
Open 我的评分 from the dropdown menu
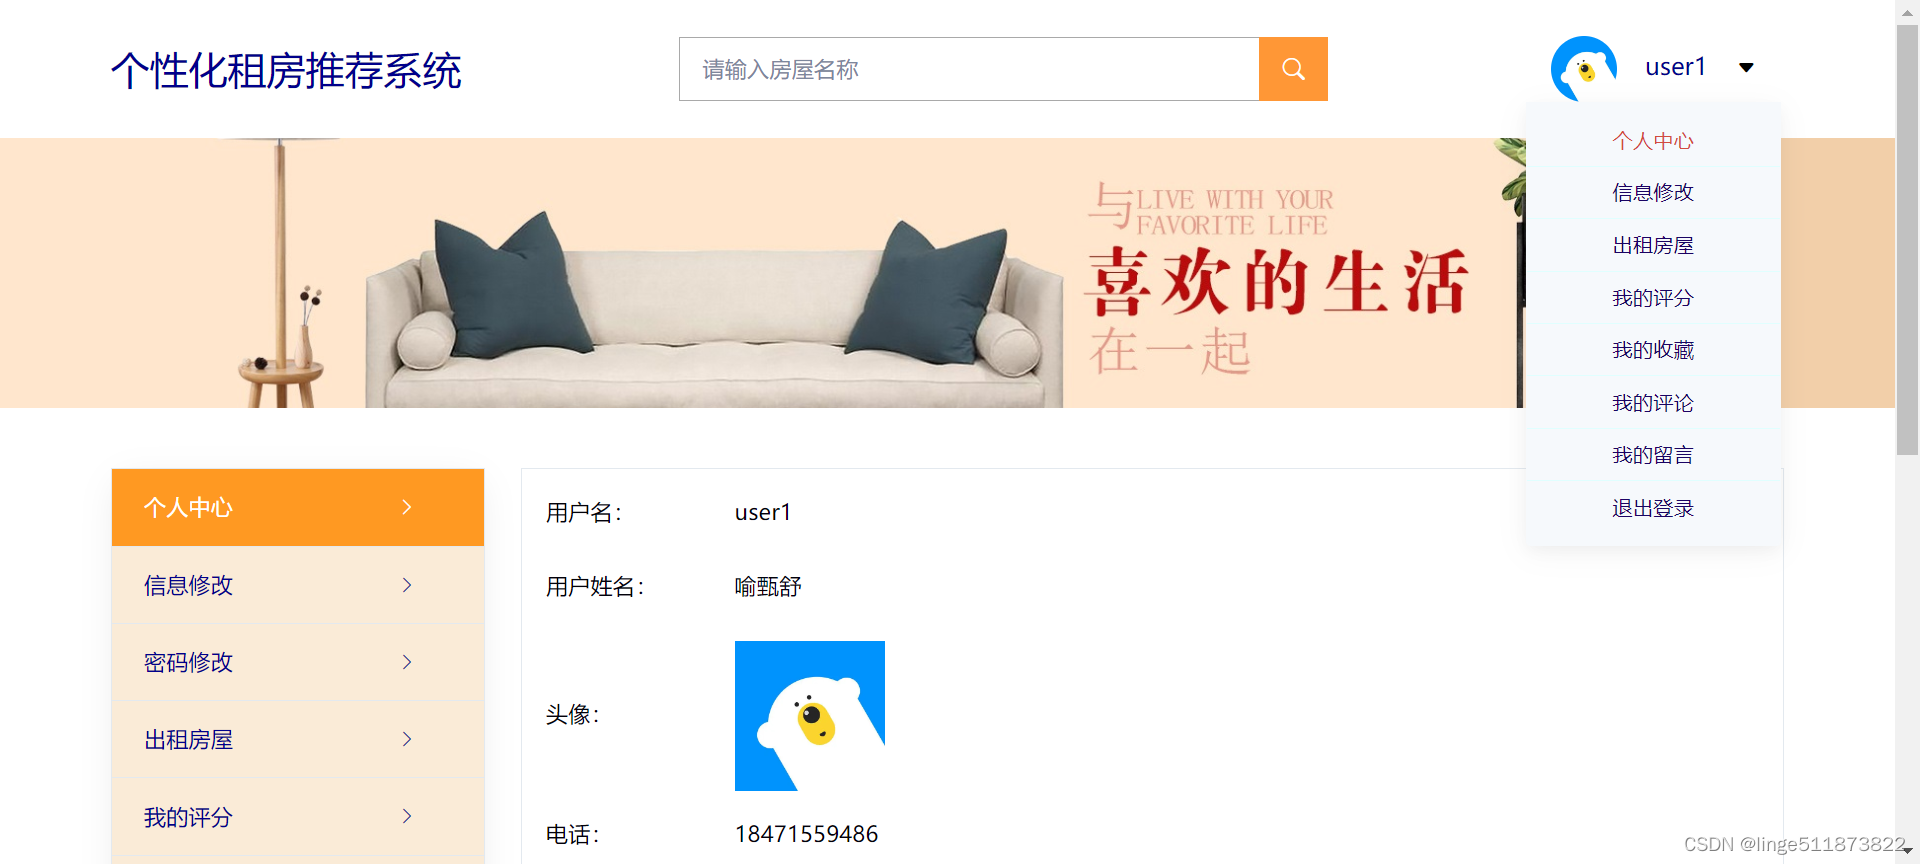(x=1653, y=298)
